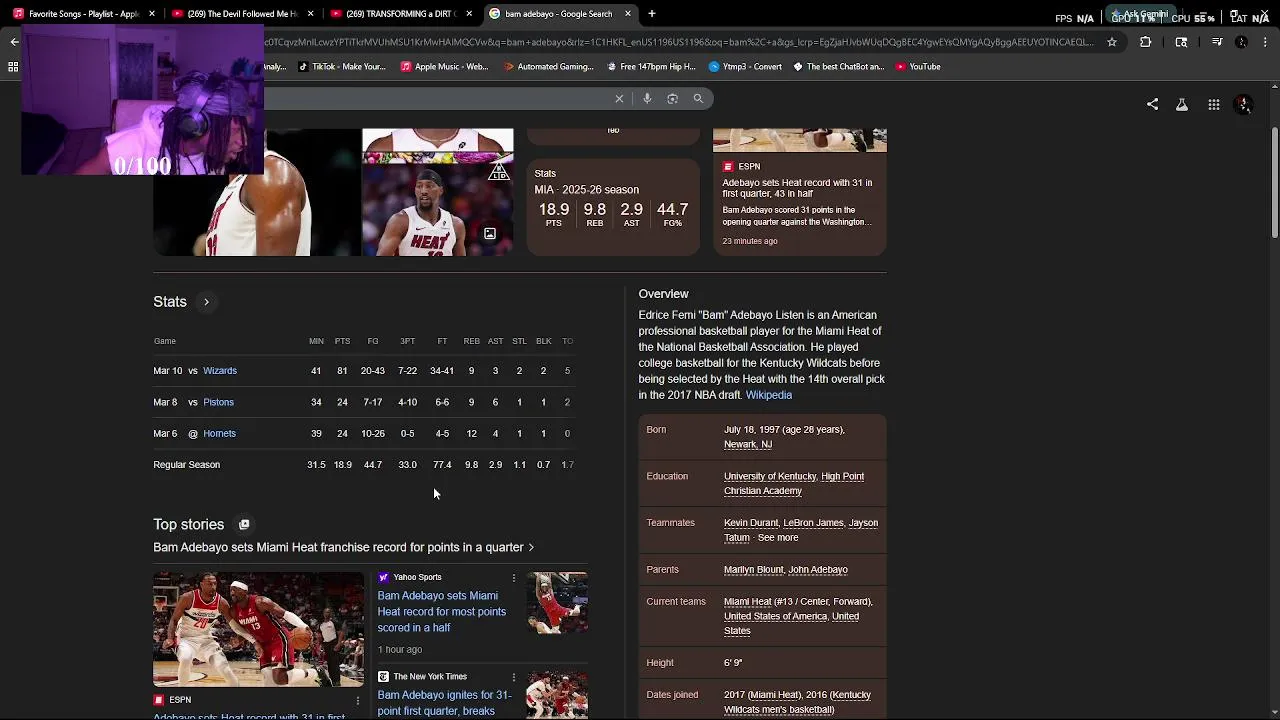Viewport: 1280px width, 720px height.
Task: Open the Pistons team link
Action: pyautogui.click(x=218, y=402)
